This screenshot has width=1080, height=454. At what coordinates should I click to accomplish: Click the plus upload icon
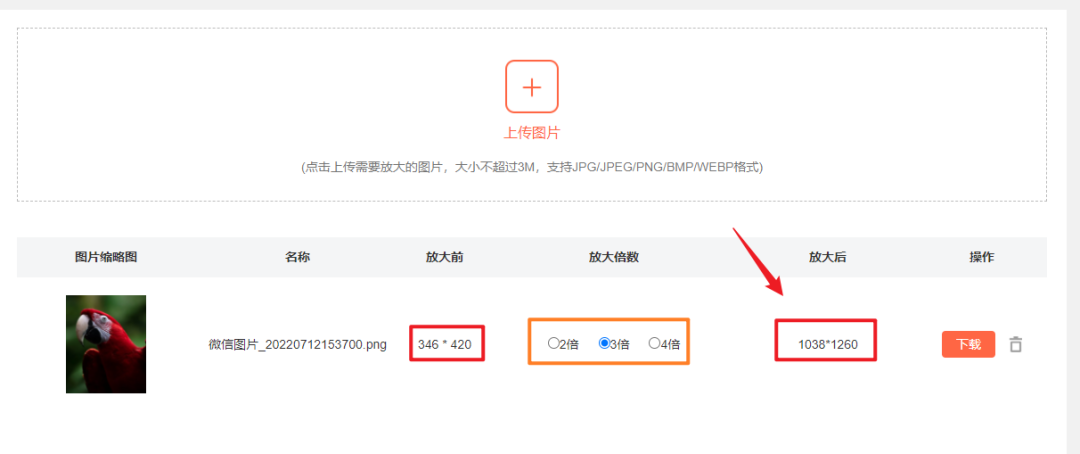532,86
